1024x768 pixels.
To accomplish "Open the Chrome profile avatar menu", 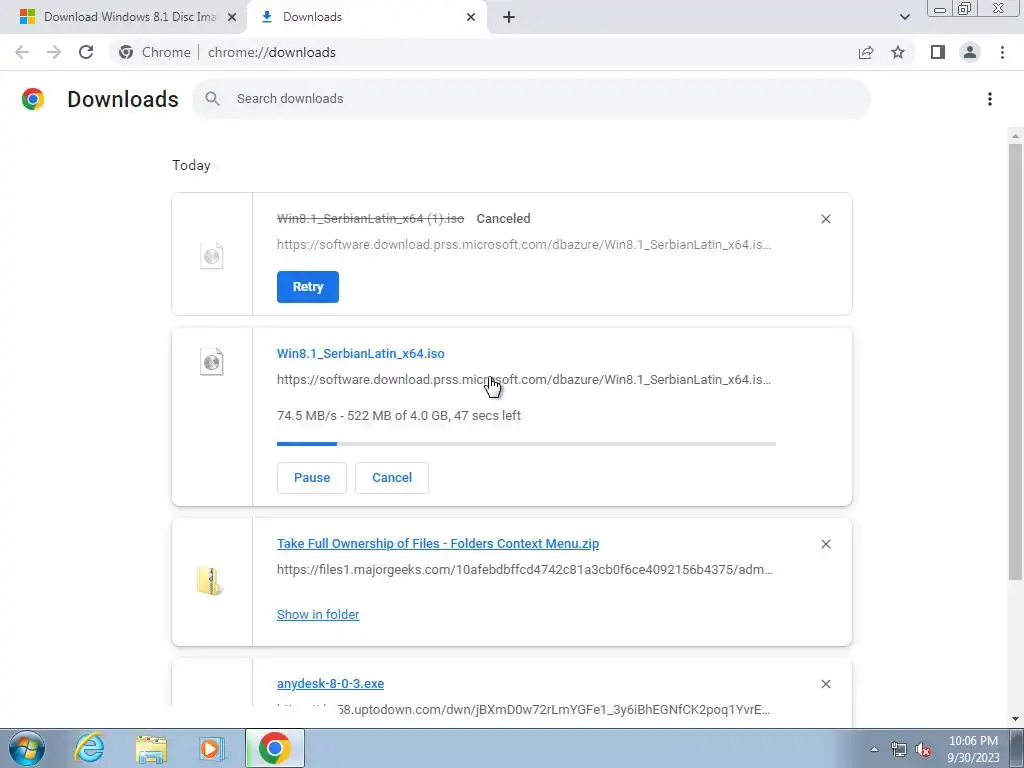I will pyautogui.click(x=970, y=52).
